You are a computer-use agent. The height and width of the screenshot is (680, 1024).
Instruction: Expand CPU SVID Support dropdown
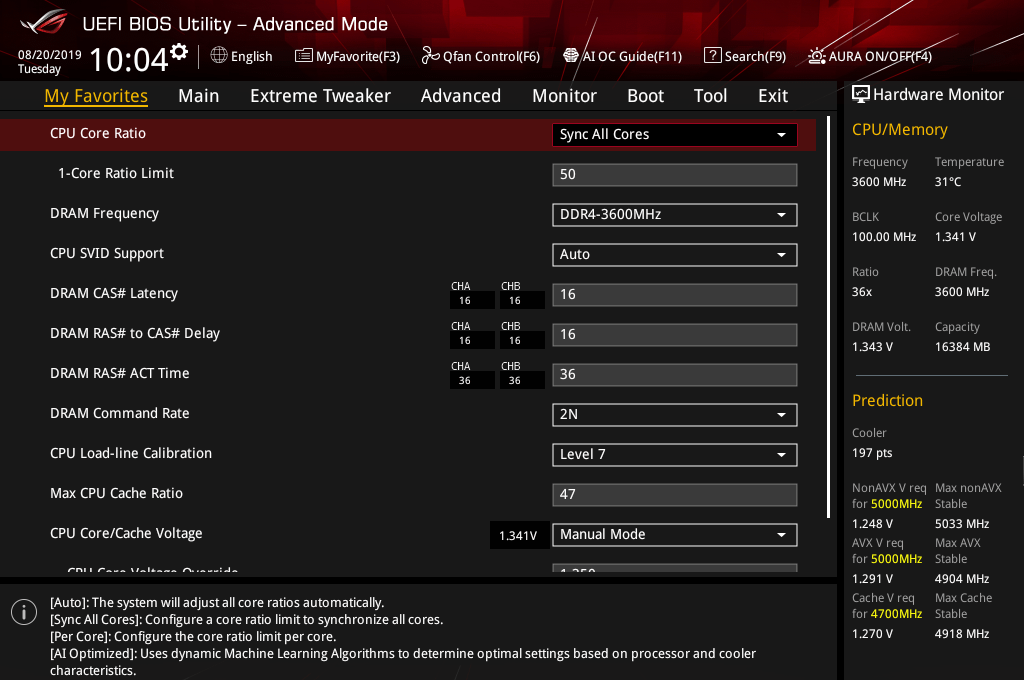(675, 255)
